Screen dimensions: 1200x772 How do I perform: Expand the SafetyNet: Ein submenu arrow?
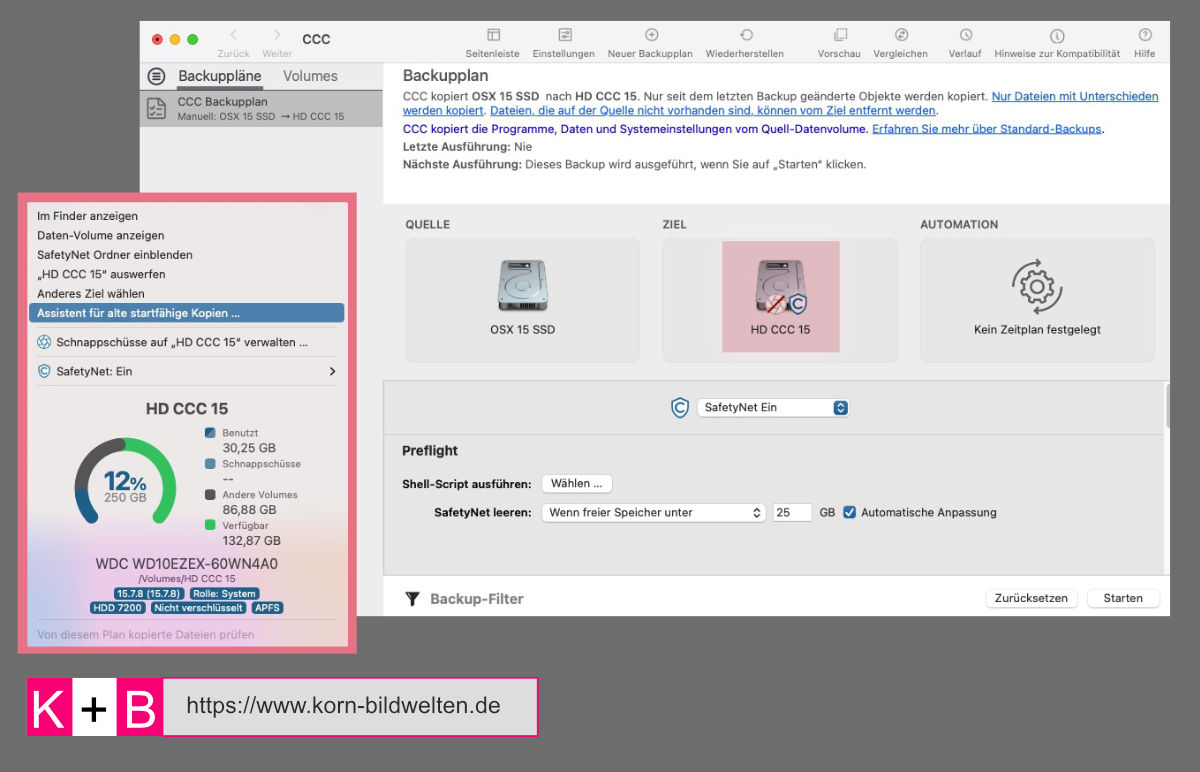[x=332, y=371]
